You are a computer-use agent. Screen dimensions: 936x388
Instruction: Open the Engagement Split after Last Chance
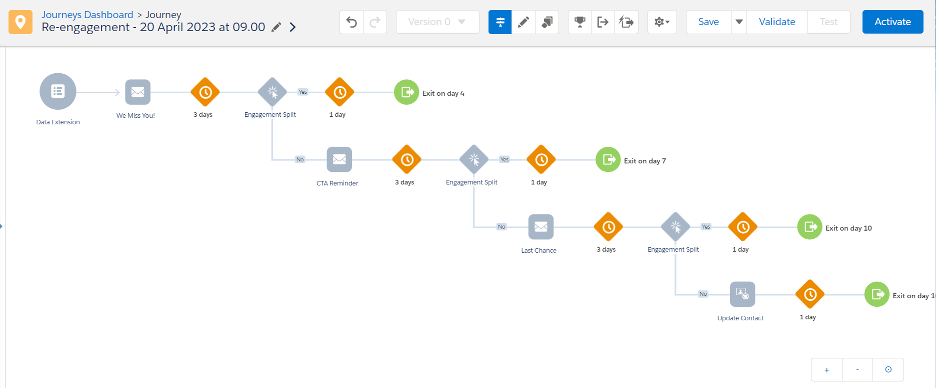click(x=676, y=227)
